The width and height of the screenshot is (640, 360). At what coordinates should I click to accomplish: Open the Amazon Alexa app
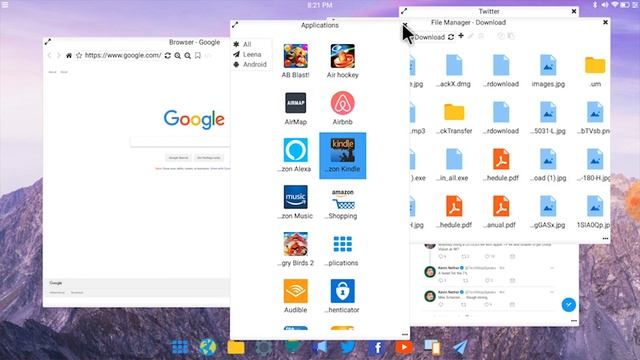[x=296, y=155]
